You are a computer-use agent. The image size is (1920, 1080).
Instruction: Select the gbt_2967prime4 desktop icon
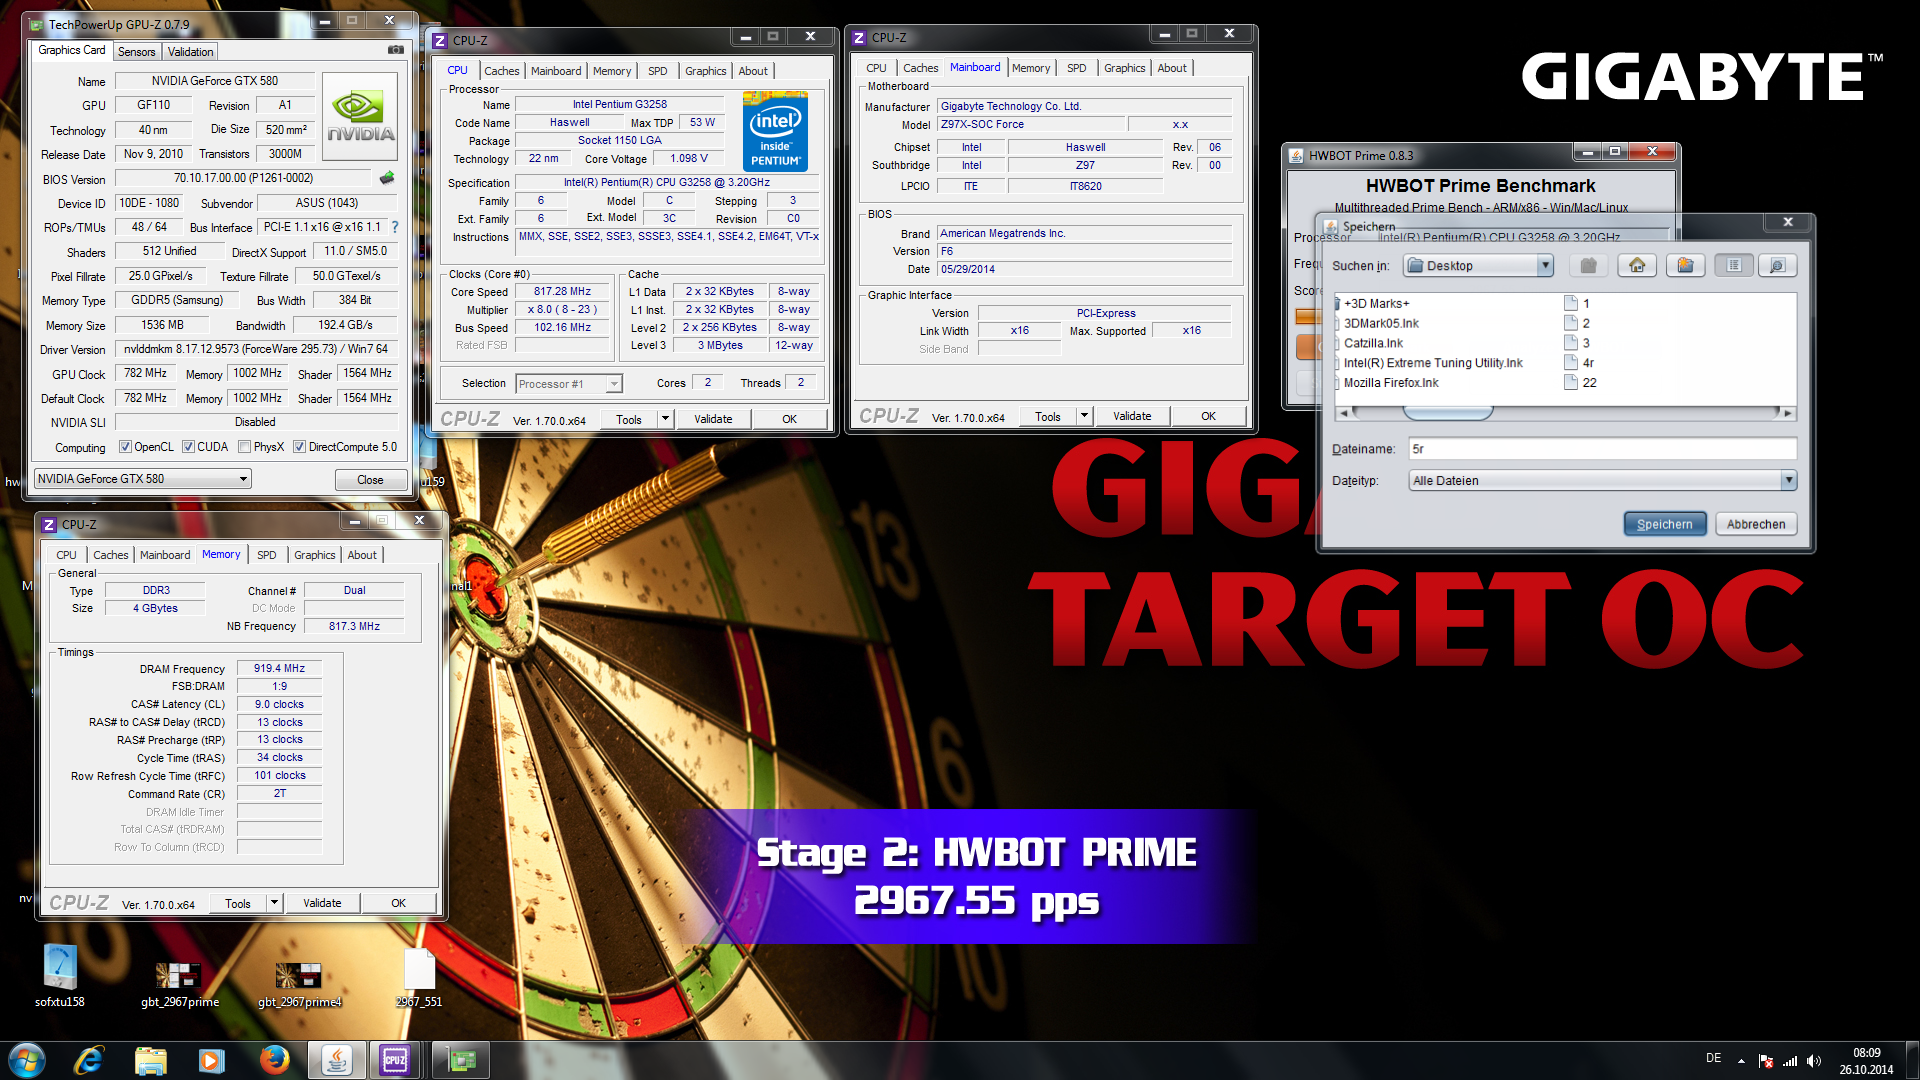[x=299, y=984]
